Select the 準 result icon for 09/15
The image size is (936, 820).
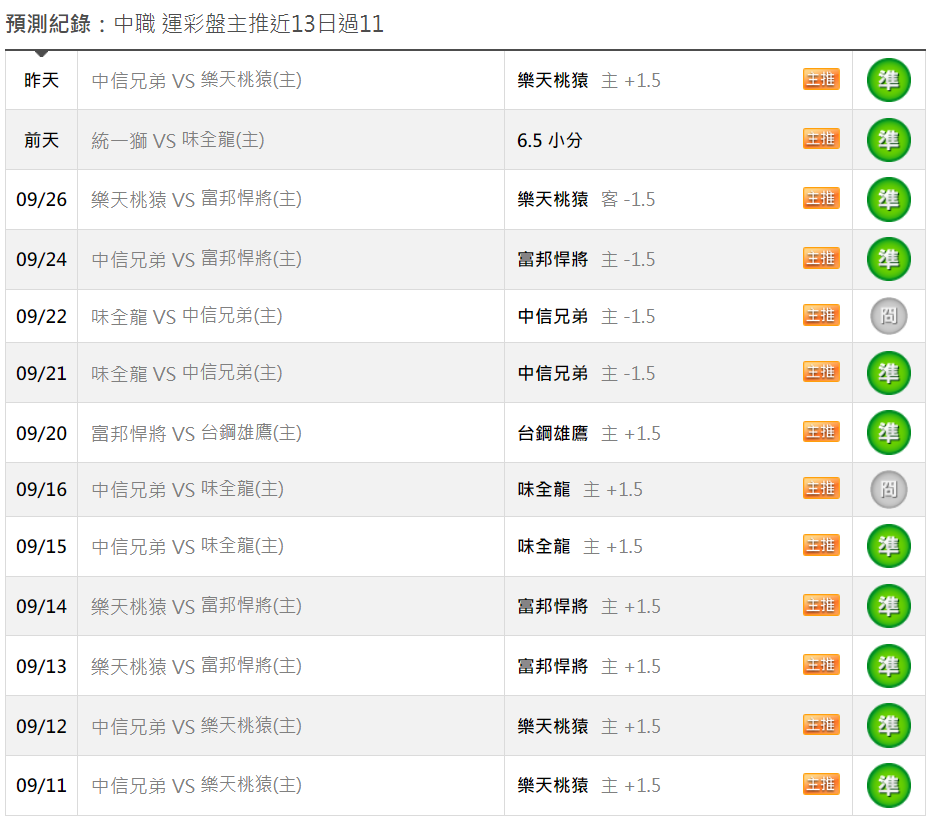coord(888,546)
